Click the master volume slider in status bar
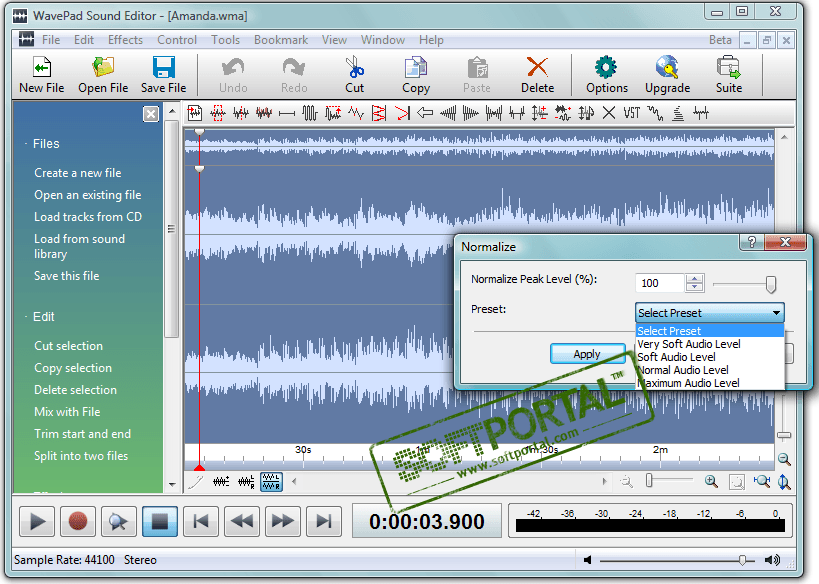819x584 pixels. [677, 560]
